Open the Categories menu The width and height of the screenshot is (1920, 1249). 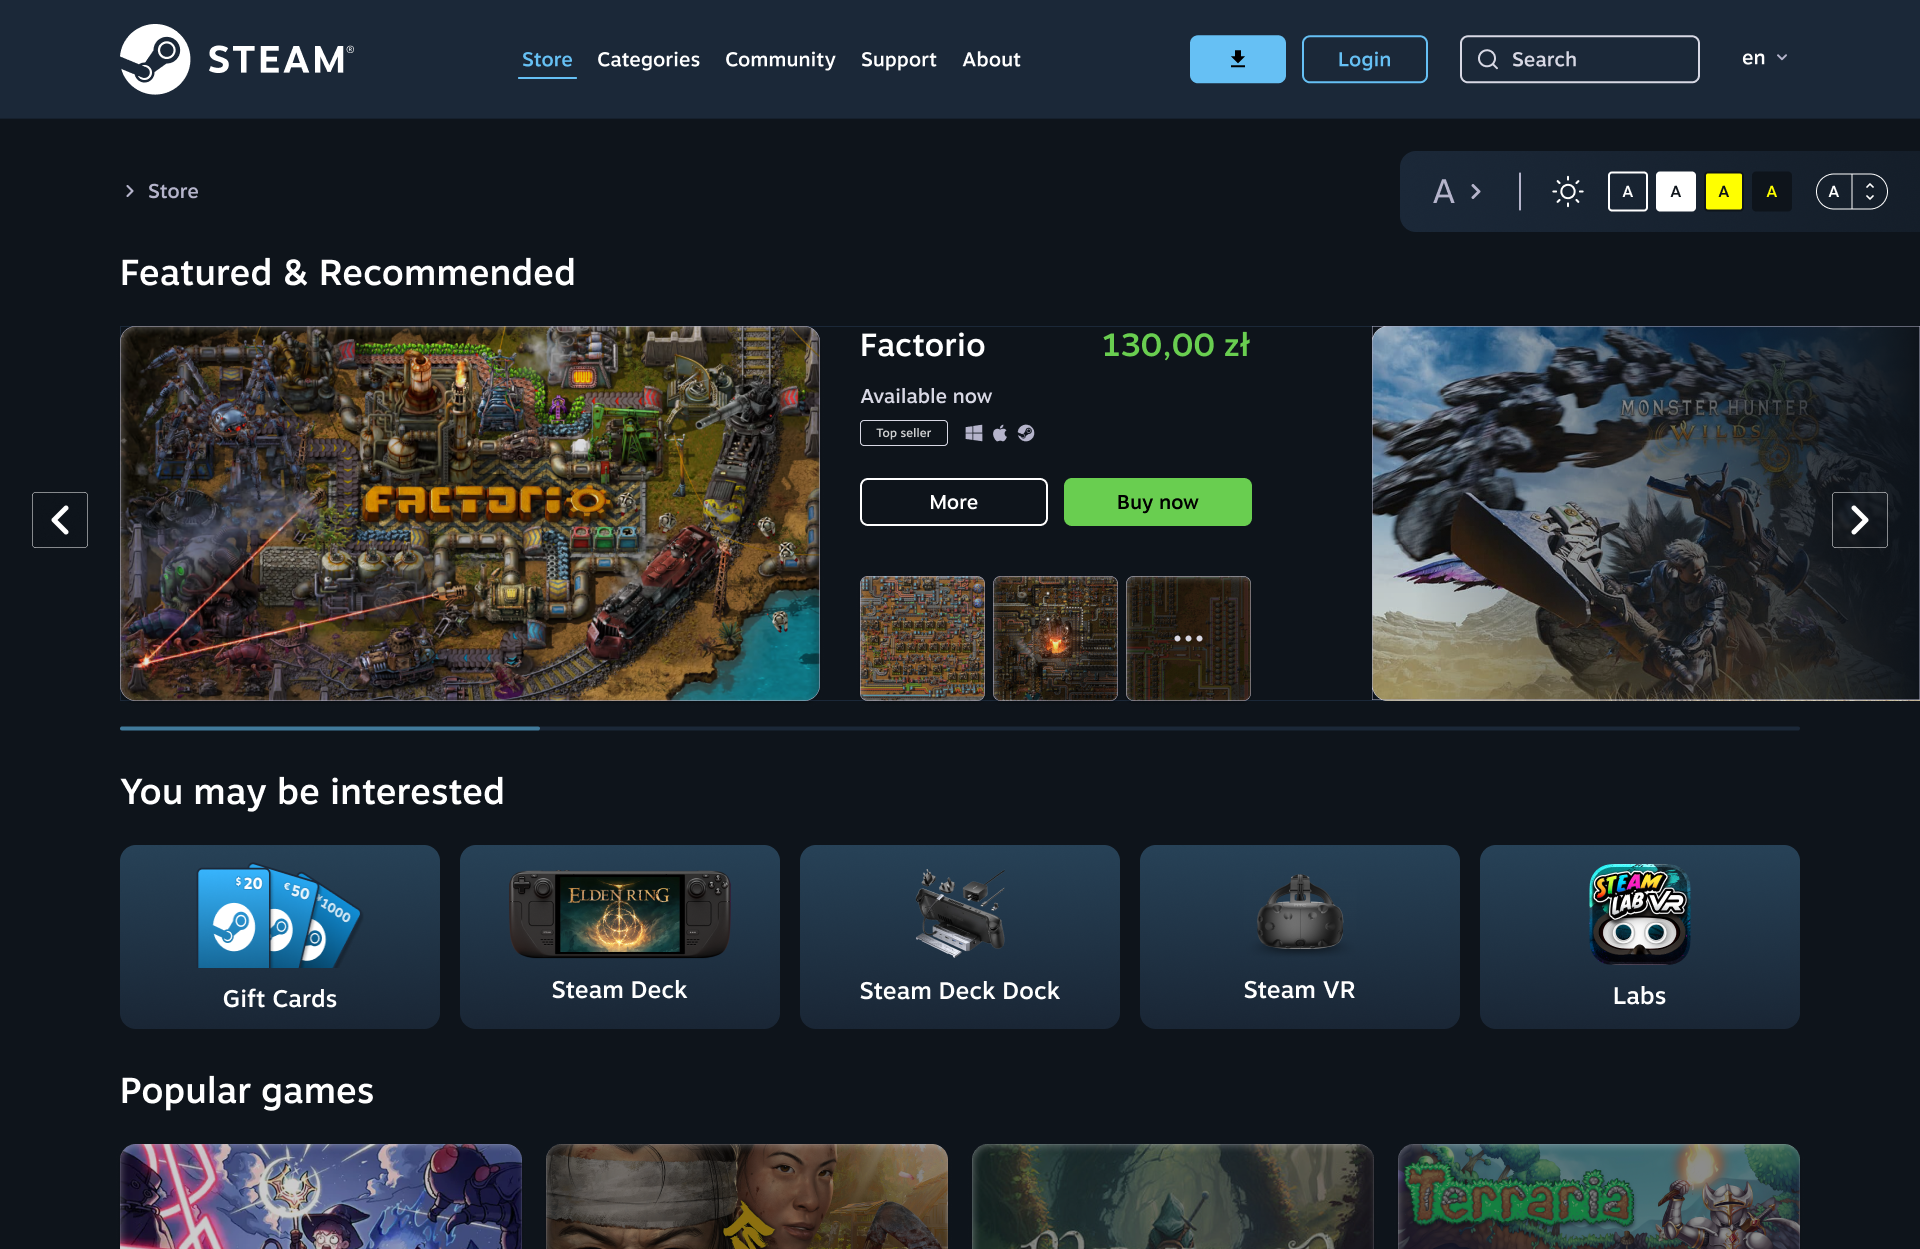tap(648, 59)
